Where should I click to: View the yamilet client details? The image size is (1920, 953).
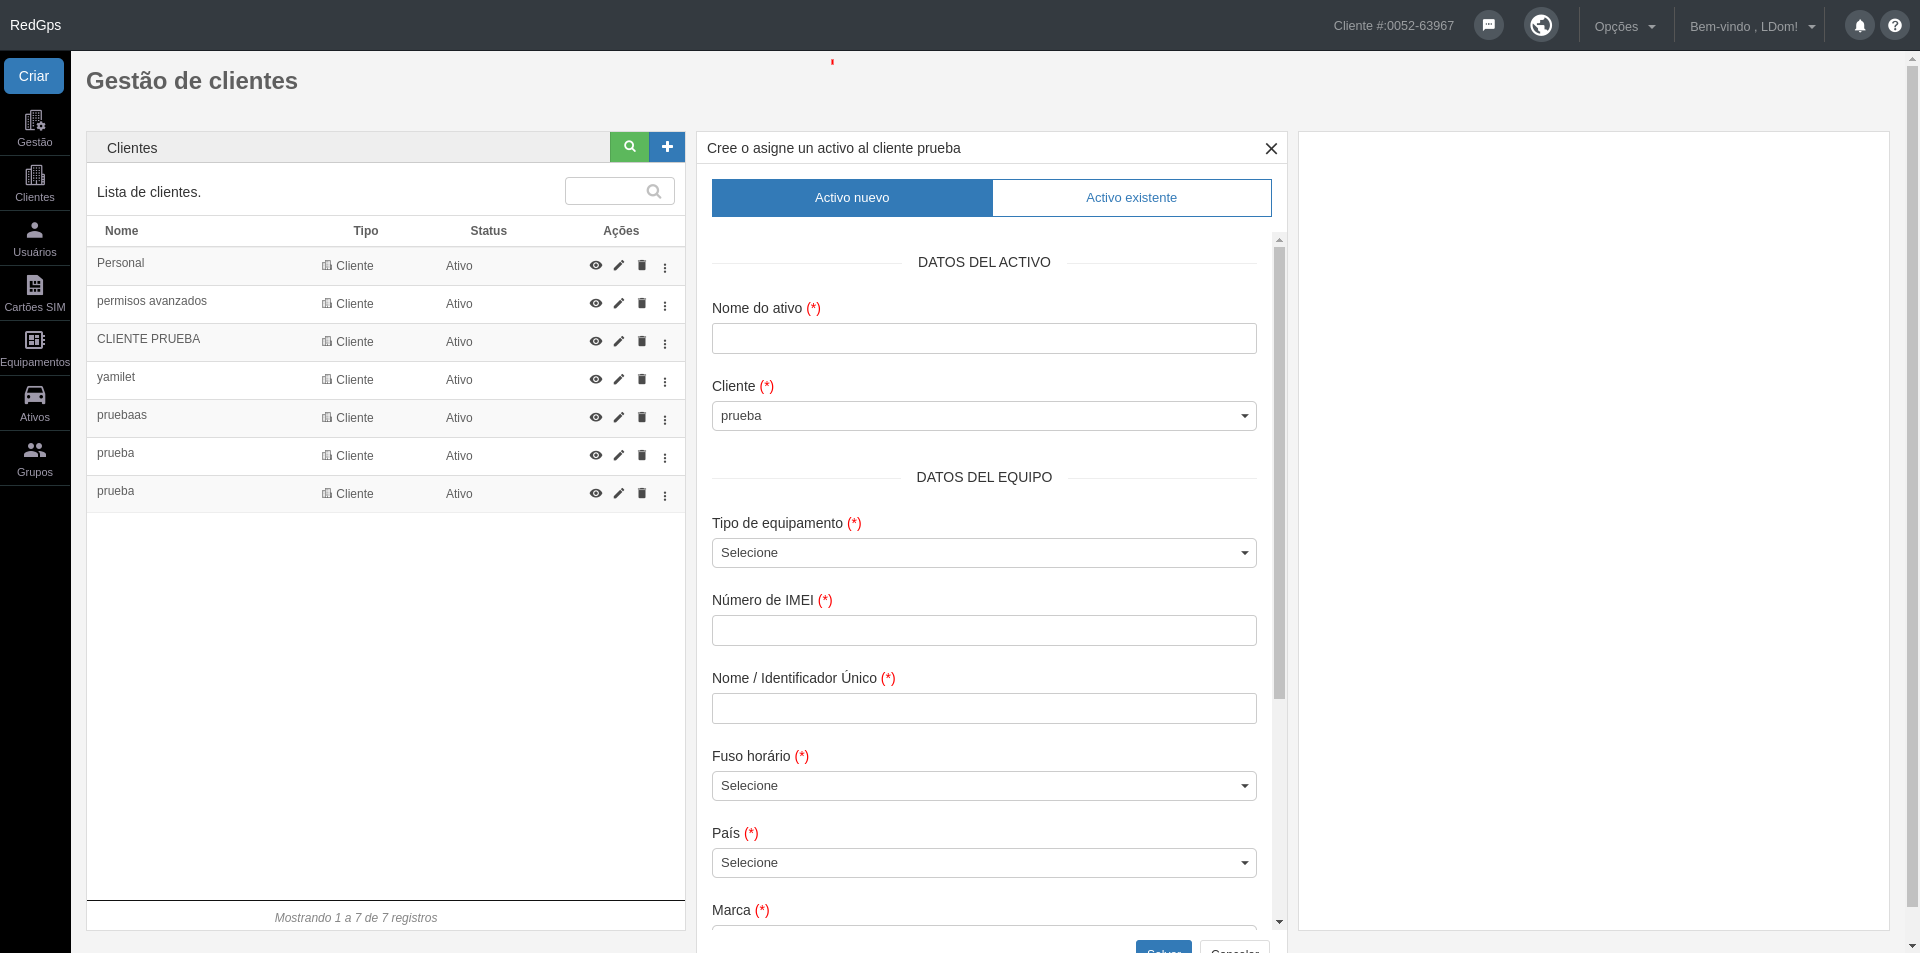coord(596,380)
